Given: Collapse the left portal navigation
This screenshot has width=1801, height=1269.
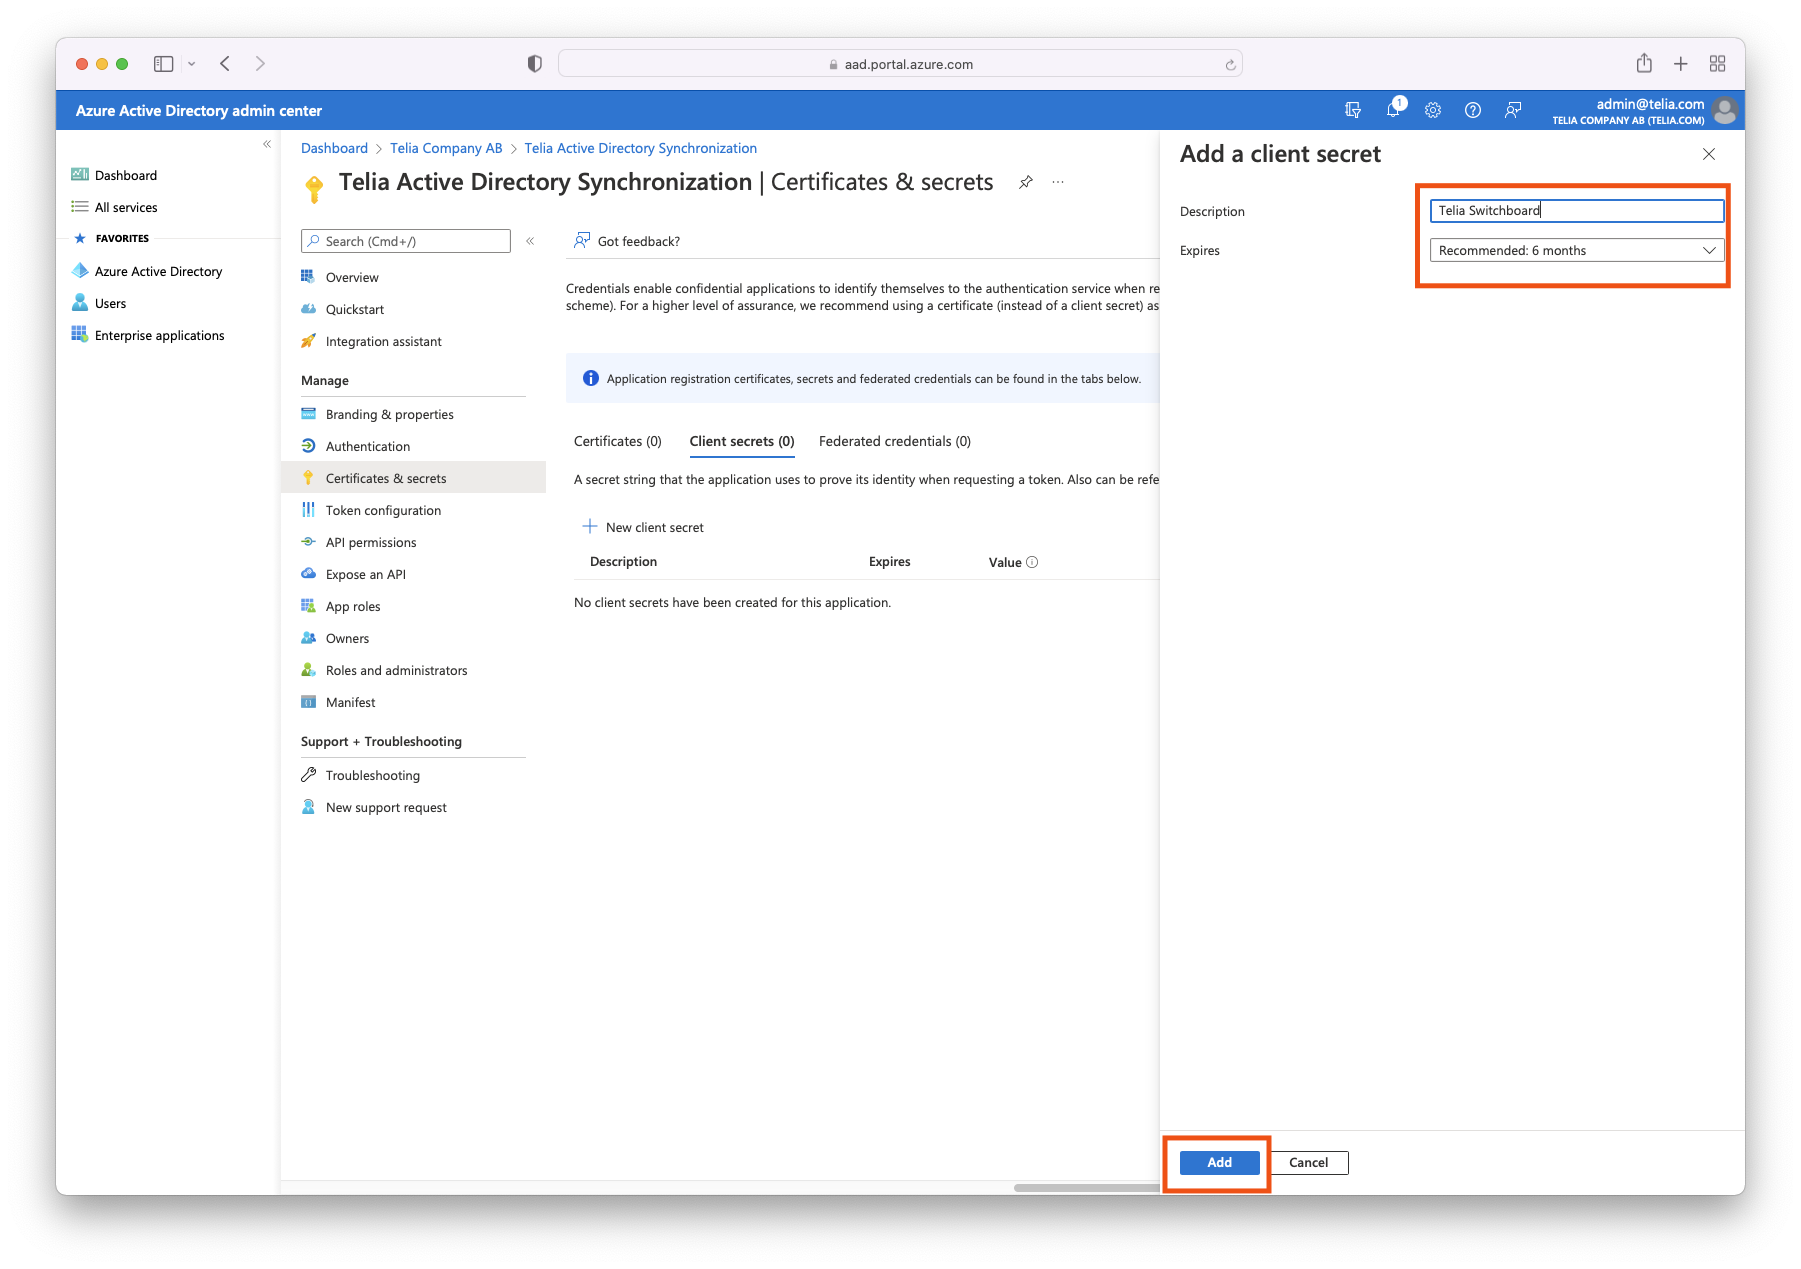Looking at the screenshot, I should [x=267, y=144].
